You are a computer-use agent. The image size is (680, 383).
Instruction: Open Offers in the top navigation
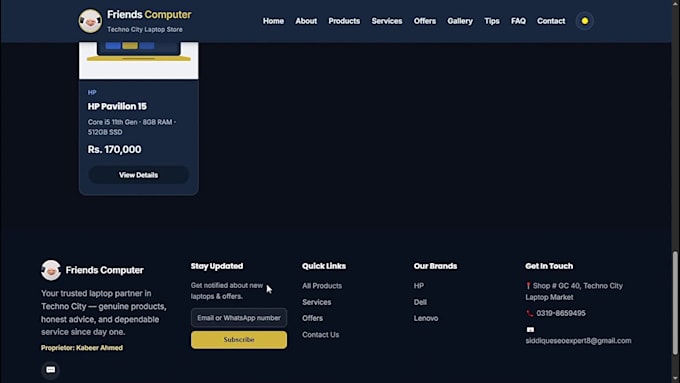(425, 21)
